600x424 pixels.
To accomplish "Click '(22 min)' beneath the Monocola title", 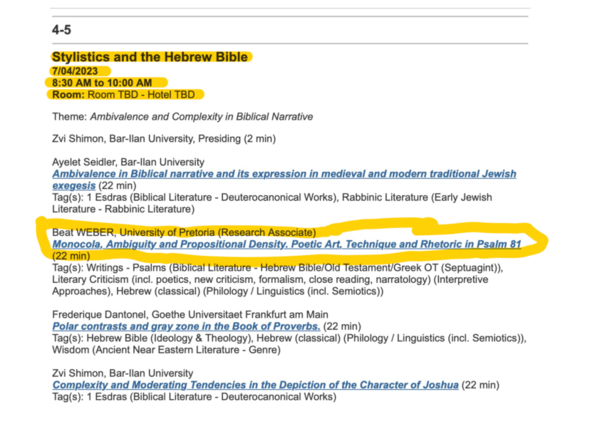I will click(x=72, y=255).
